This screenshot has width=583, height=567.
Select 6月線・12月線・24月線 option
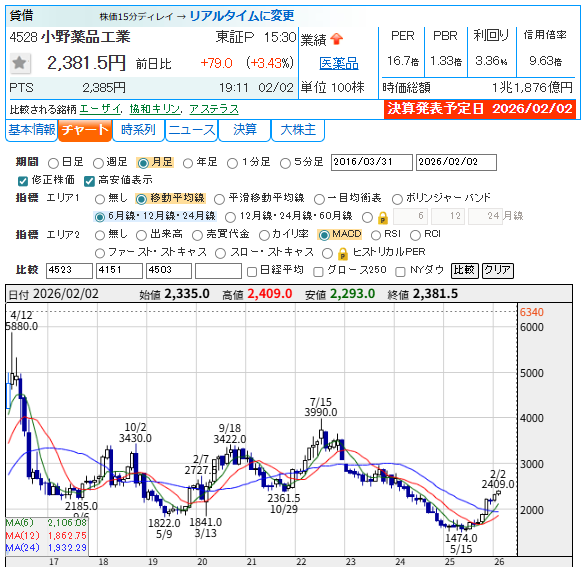click(100, 217)
